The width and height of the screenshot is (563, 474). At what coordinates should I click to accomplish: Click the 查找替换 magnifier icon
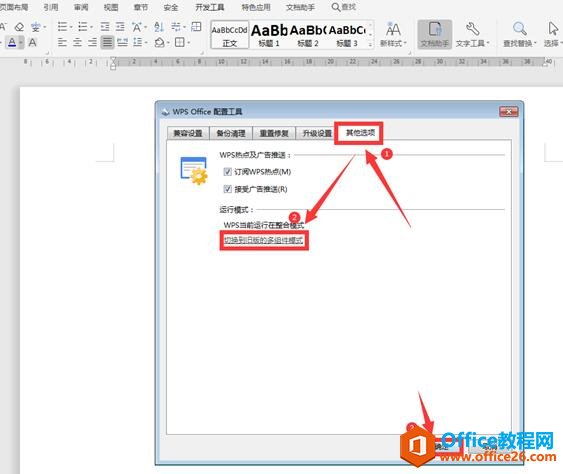(519, 29)
